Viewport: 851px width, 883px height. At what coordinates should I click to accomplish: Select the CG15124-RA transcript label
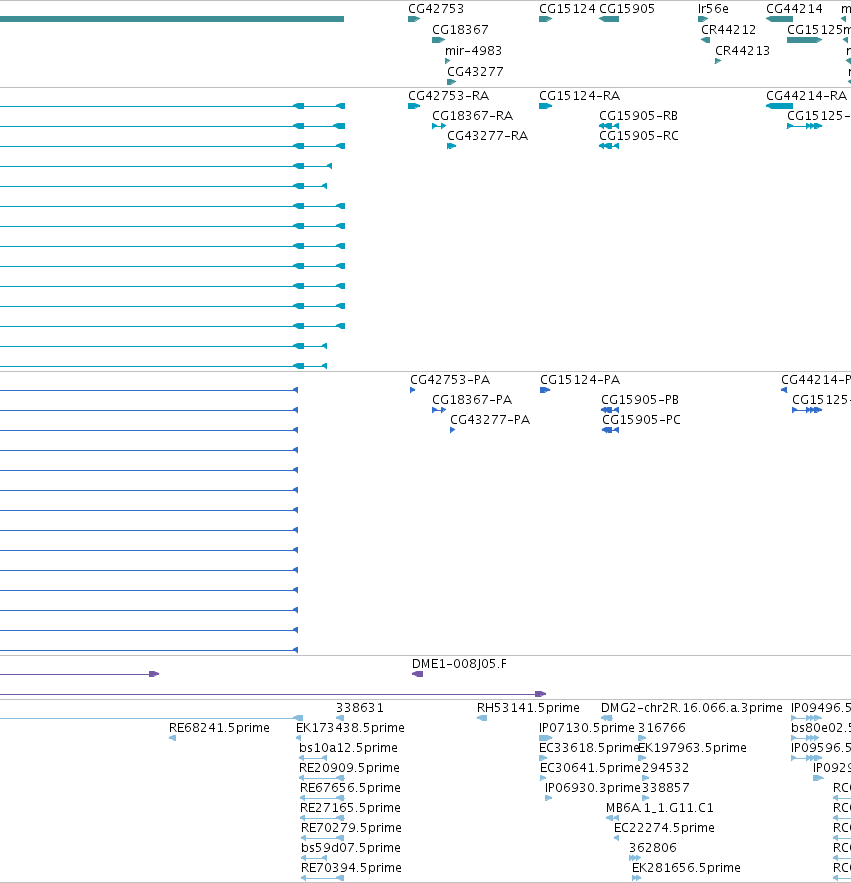point(580,96)
